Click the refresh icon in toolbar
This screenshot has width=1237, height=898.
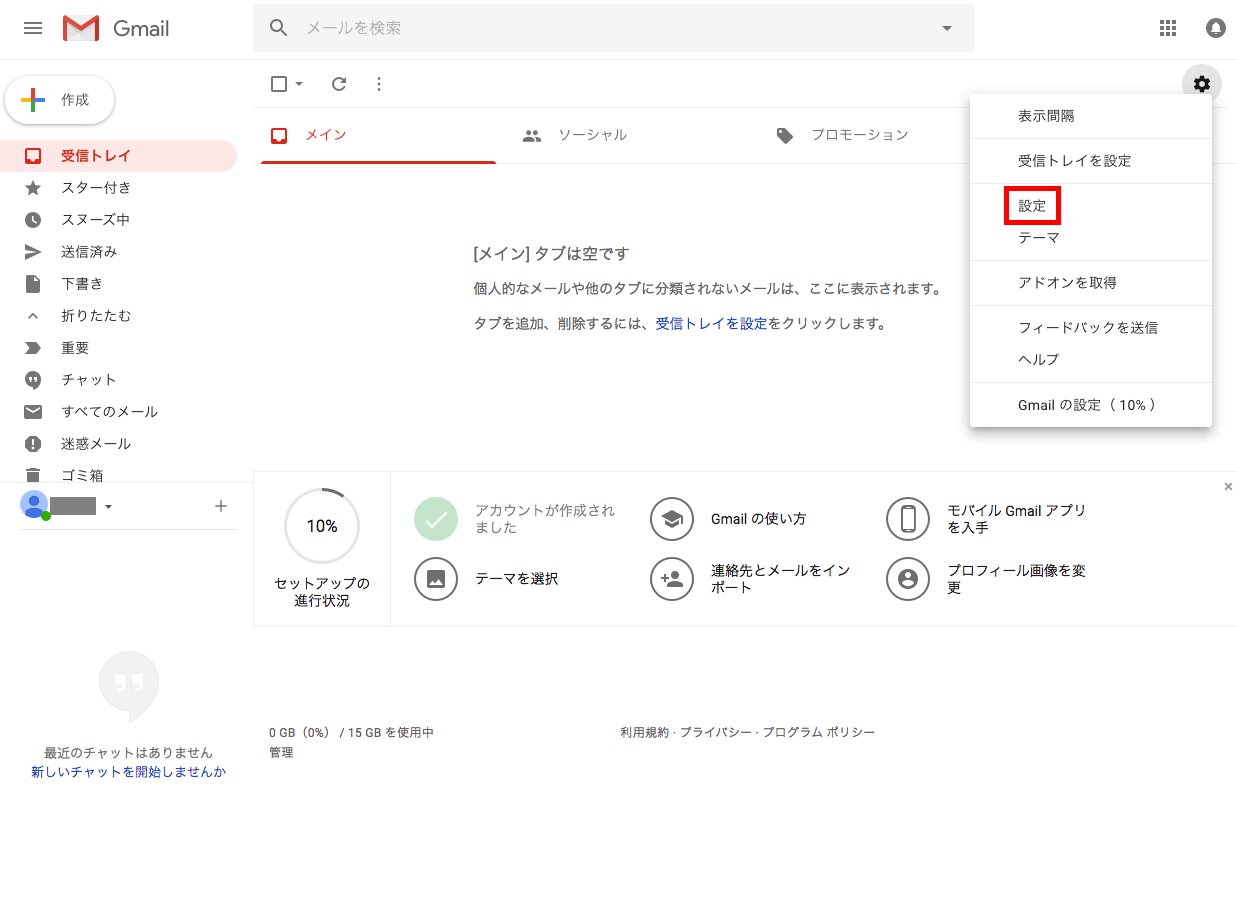[339, 84]
